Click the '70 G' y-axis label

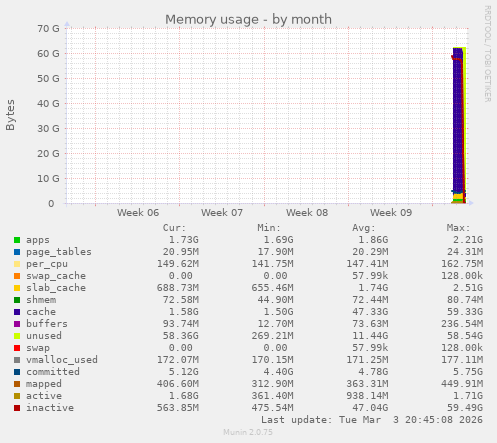pyautogui.click(x=48, y=29)
